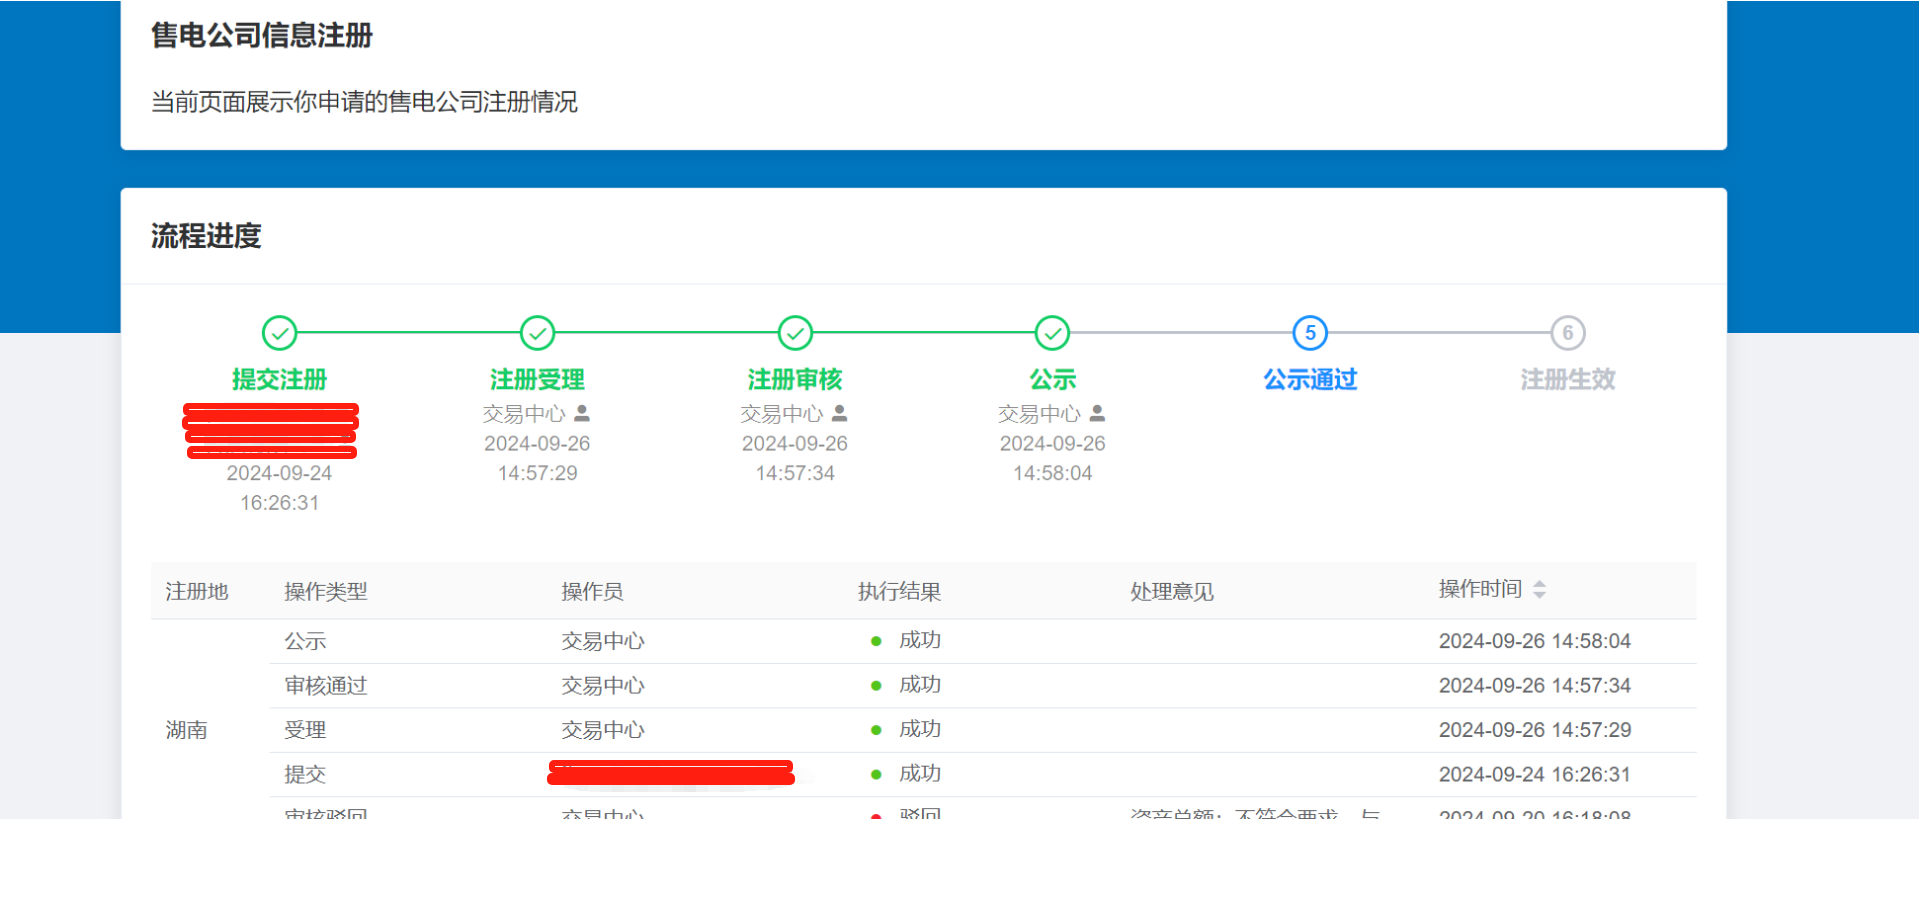The height and width of the screenshot is (907, 1920).
Task: Click 交易中心 text under 注册审核 step
Action: (782, 414)
